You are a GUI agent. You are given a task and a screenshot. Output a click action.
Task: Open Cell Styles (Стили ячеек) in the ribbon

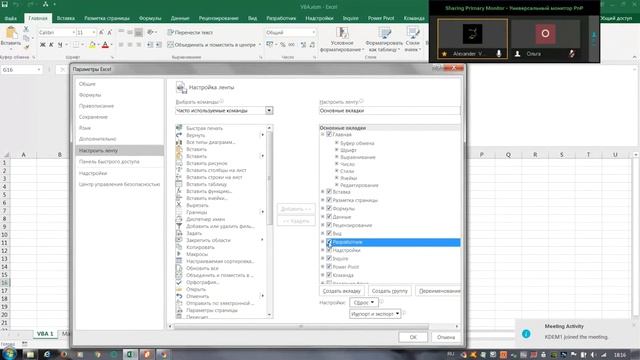[x=413, y=39]
